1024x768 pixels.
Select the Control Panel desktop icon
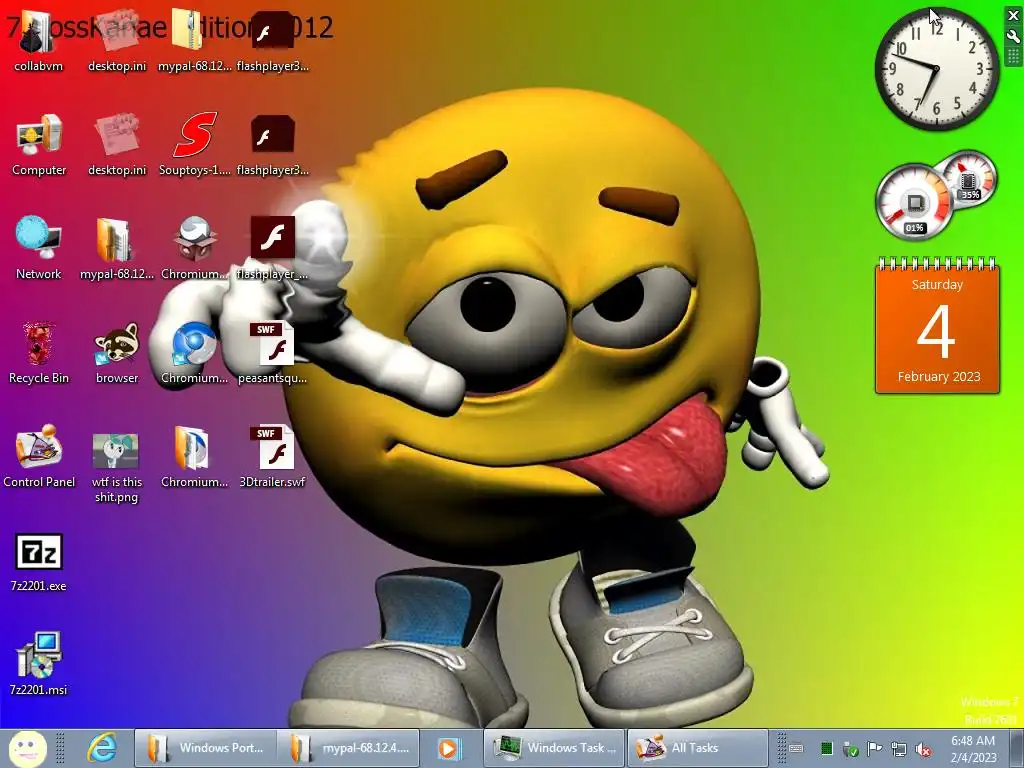pyautogui.click(x=39, y=456)
